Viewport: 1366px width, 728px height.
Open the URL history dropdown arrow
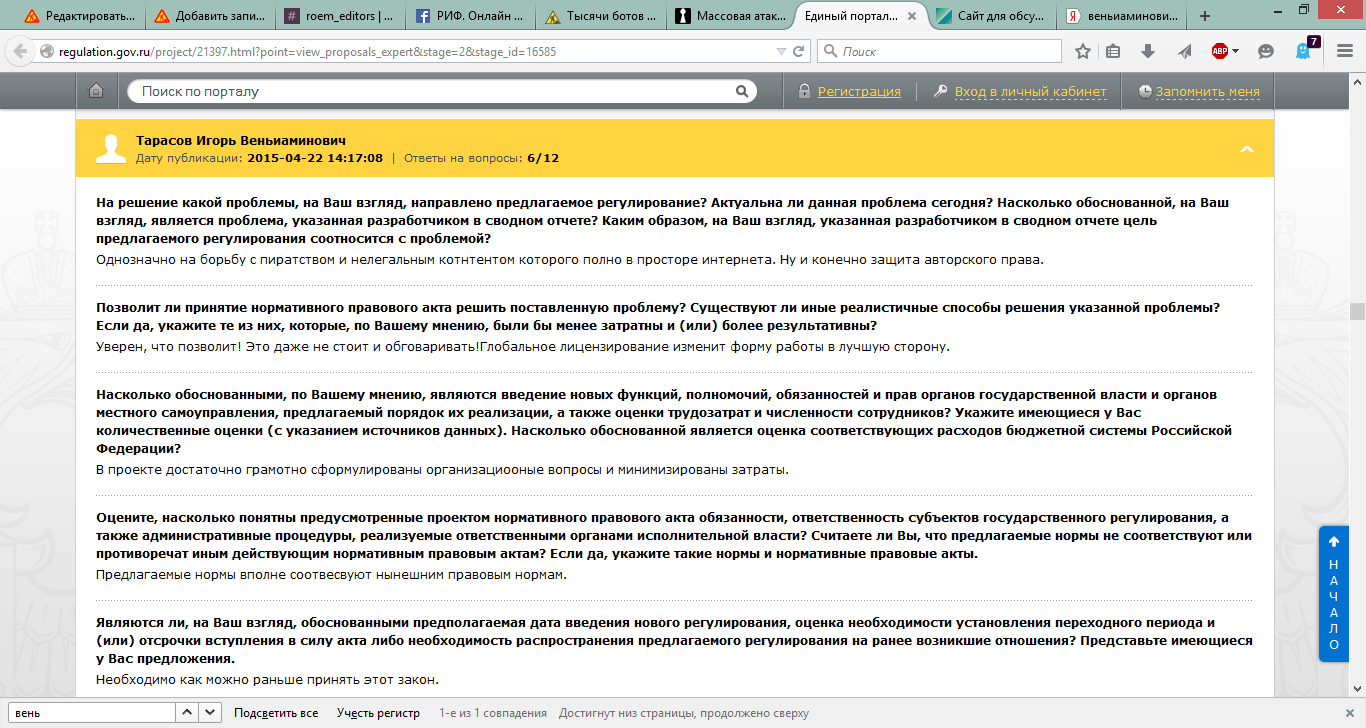(781, 51)
